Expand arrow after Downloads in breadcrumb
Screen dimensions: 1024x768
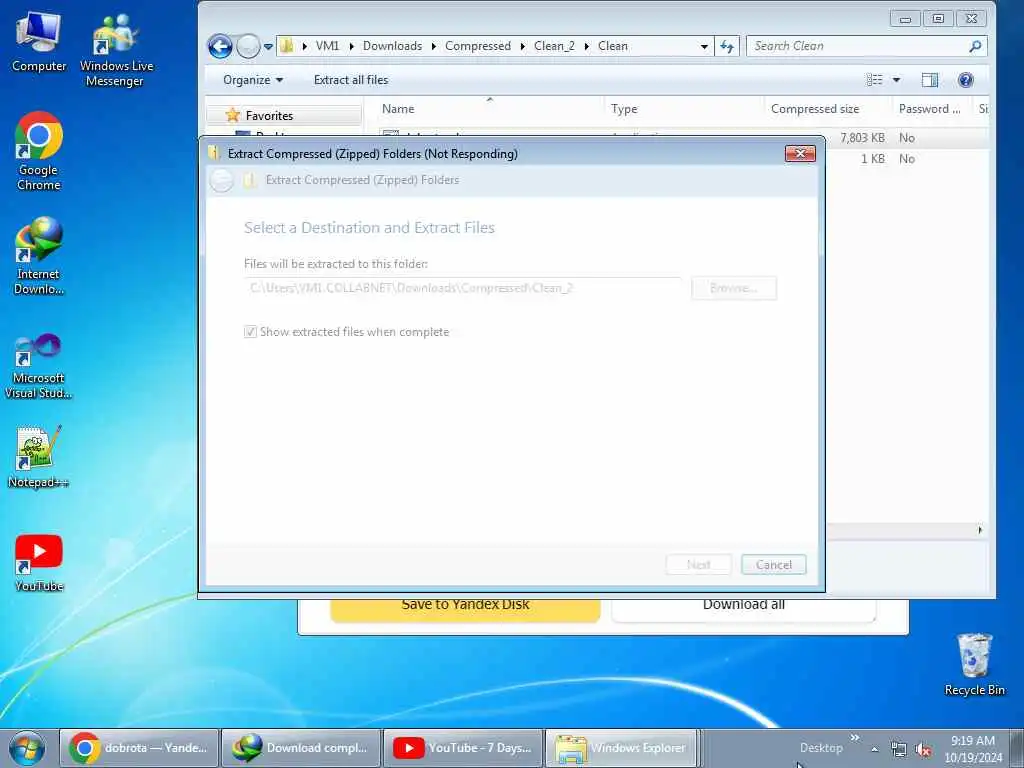434,46
